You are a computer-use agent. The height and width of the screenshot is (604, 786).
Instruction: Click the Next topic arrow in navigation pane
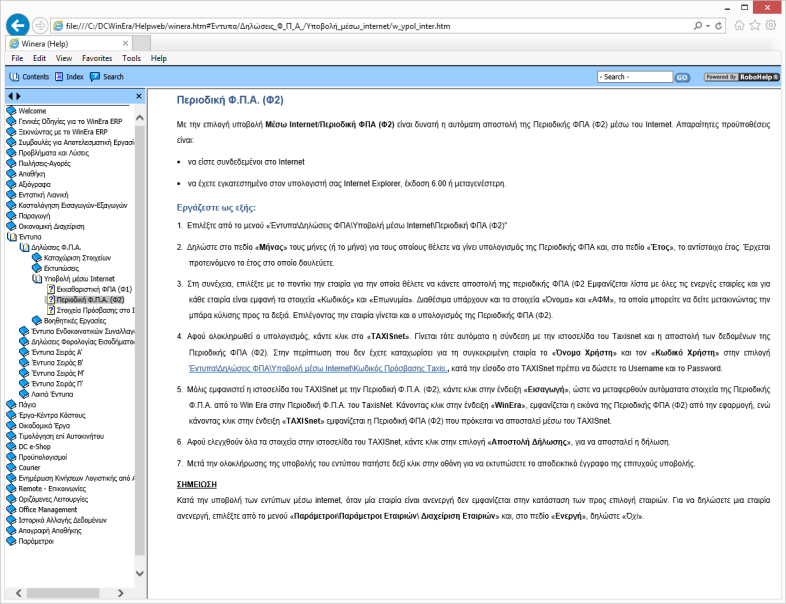pos(19,96)
